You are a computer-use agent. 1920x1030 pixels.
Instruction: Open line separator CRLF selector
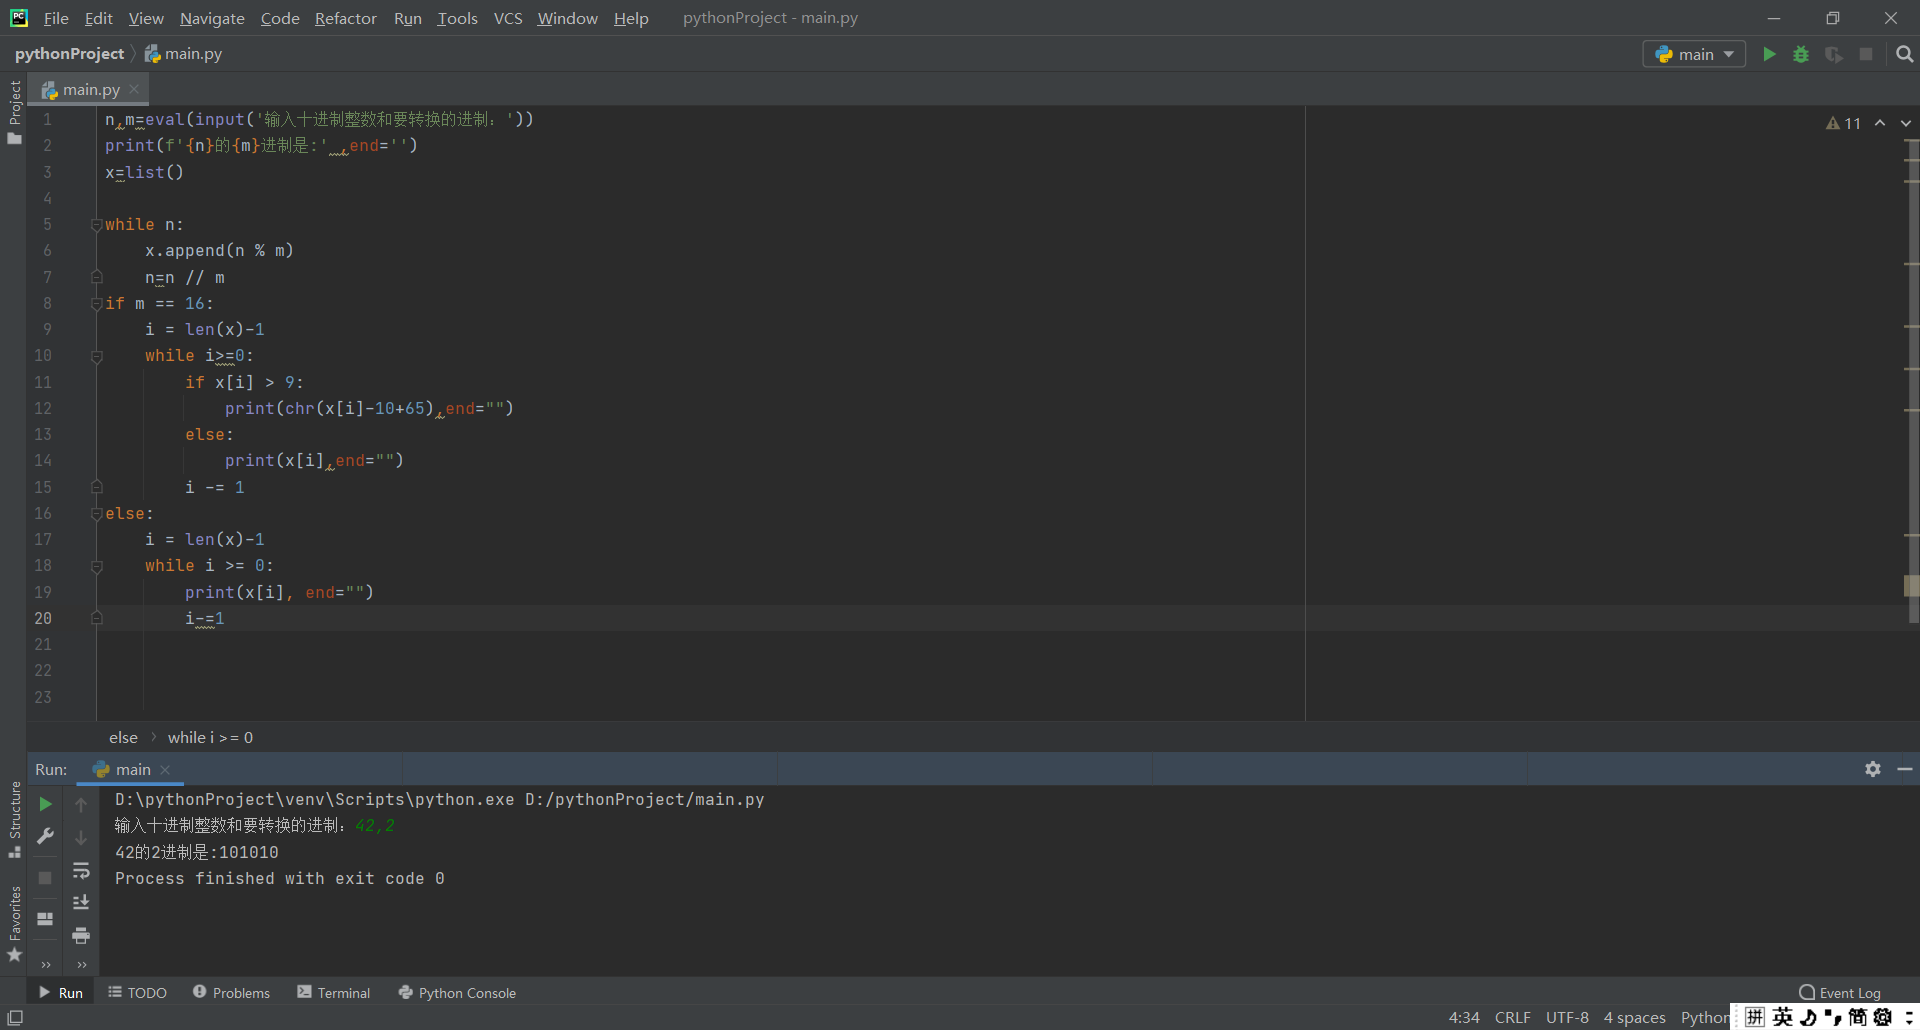[x=1512, y=1017]
